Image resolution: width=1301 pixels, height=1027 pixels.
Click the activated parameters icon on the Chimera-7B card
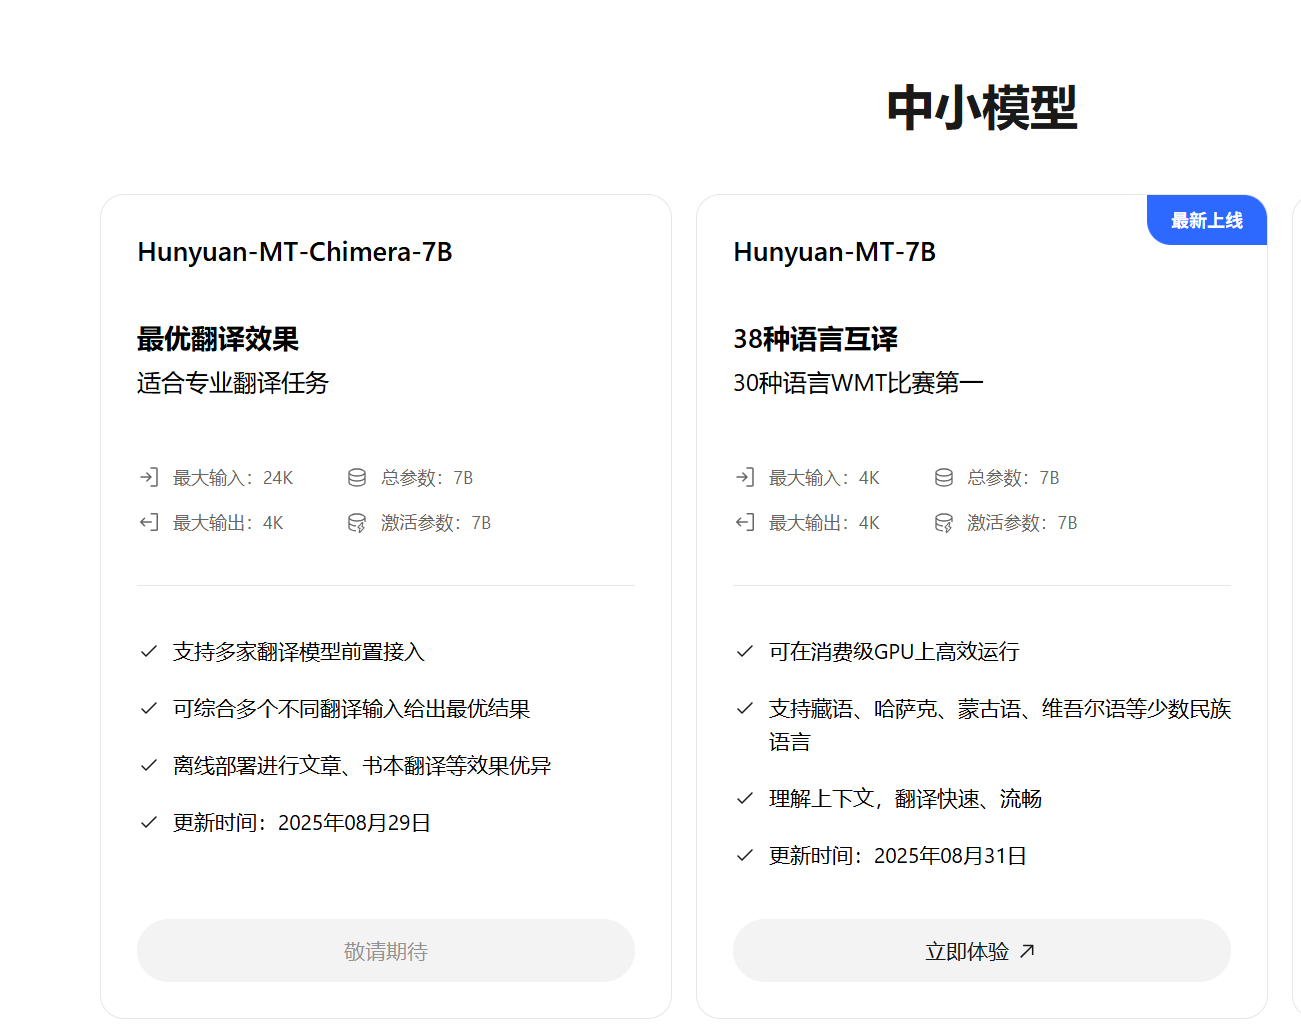[357, 522]
